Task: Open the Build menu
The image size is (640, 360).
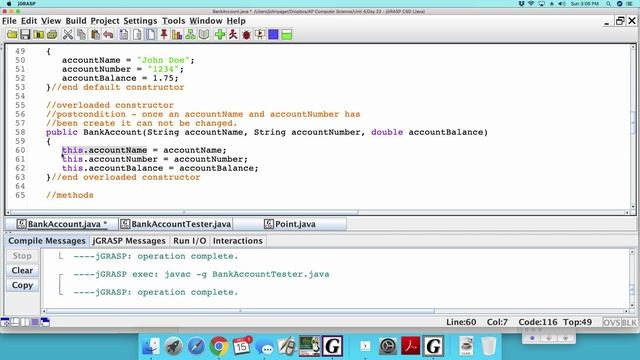Action: pyautogui.click(x=76, y=21)
